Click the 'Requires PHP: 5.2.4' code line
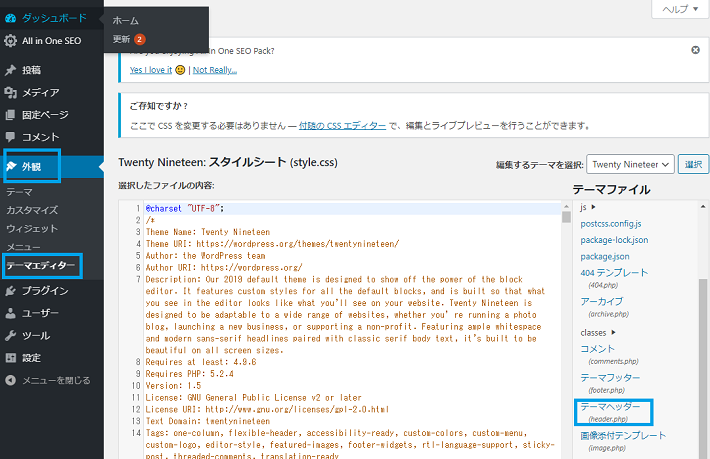 [x=189, y=374]
